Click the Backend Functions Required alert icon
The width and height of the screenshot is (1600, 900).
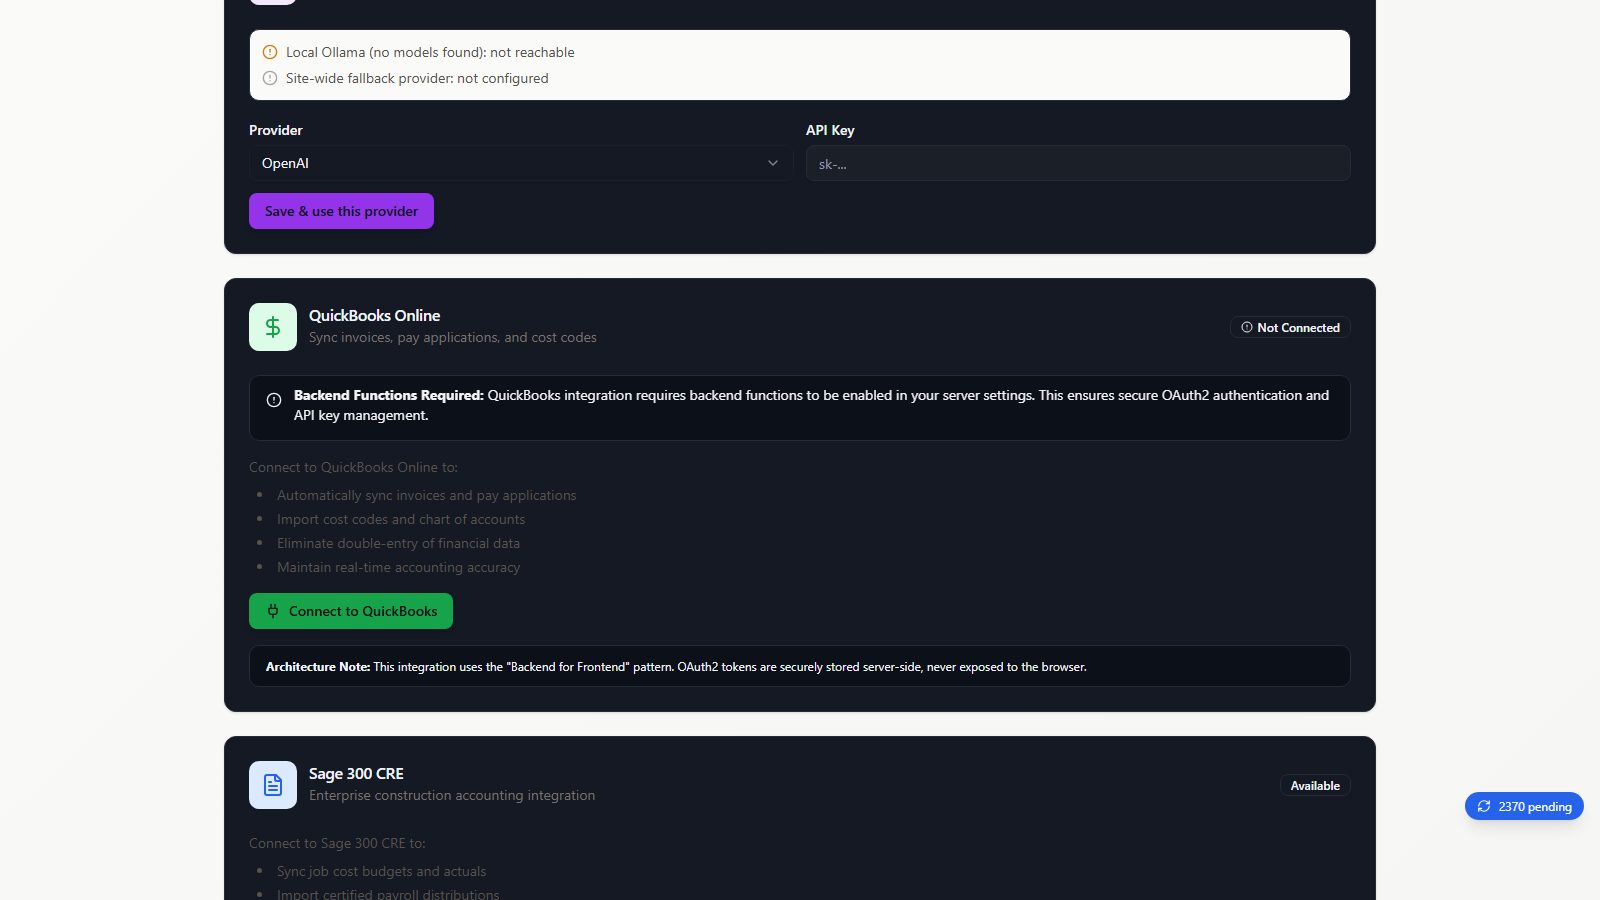click(x=274, y=400)
